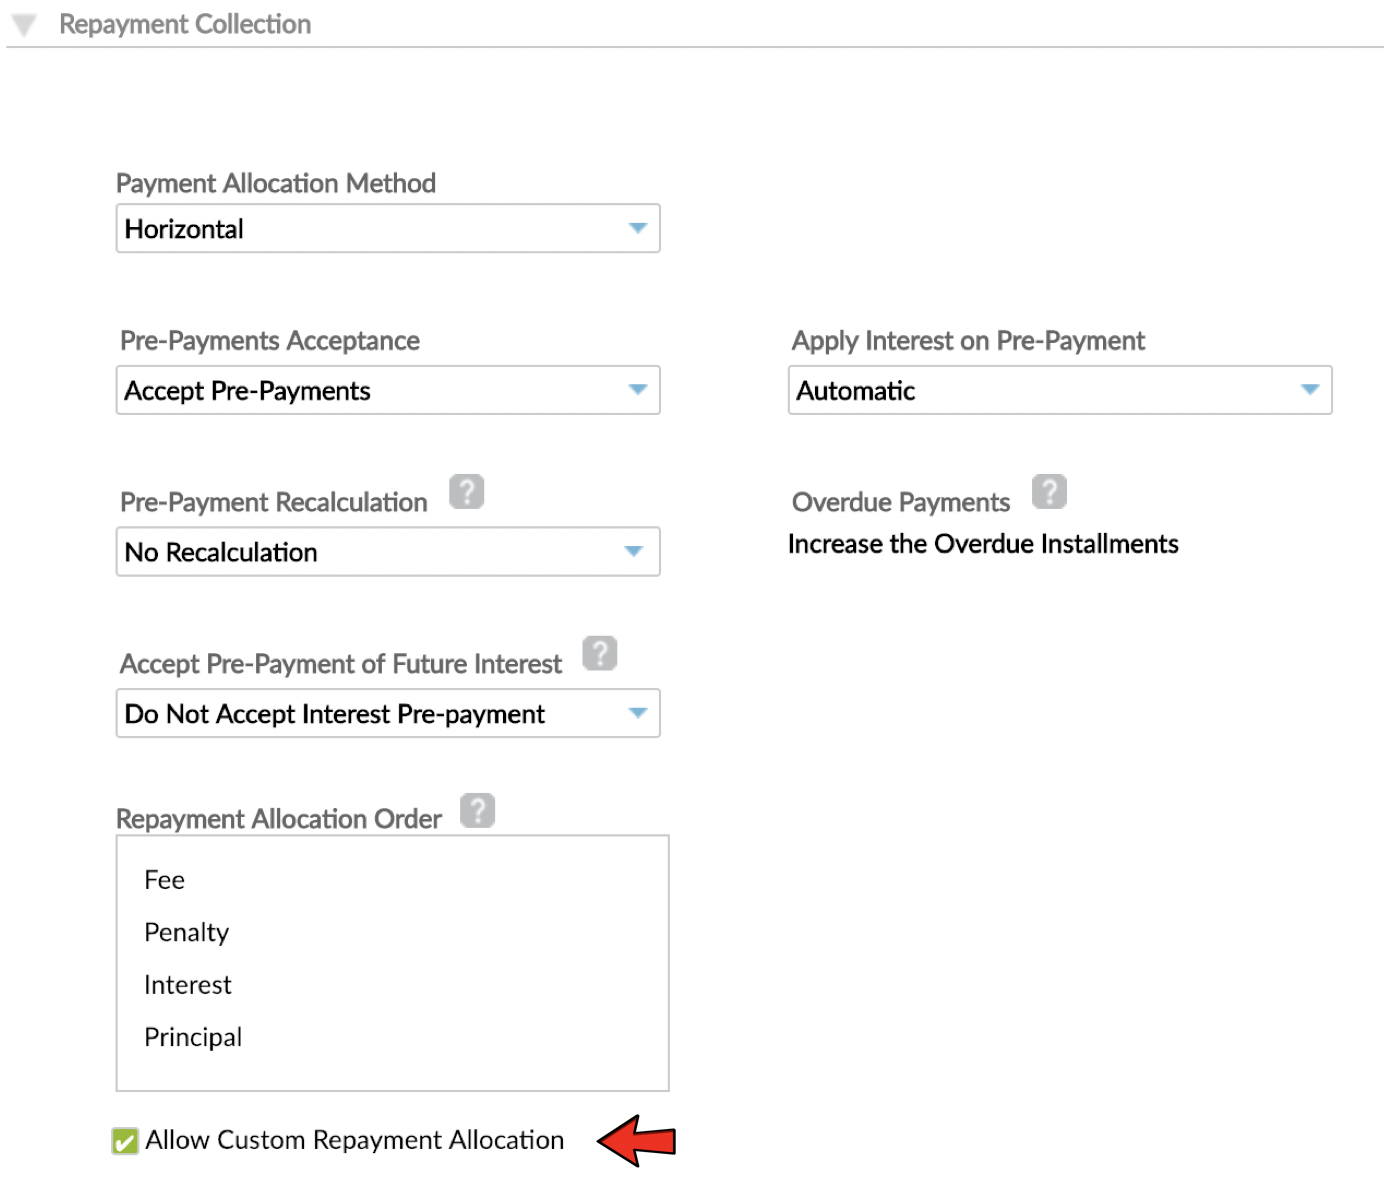Click the Repayment Collection section header
This screenshot has height=1184, width=1384.
pos(186,23)
